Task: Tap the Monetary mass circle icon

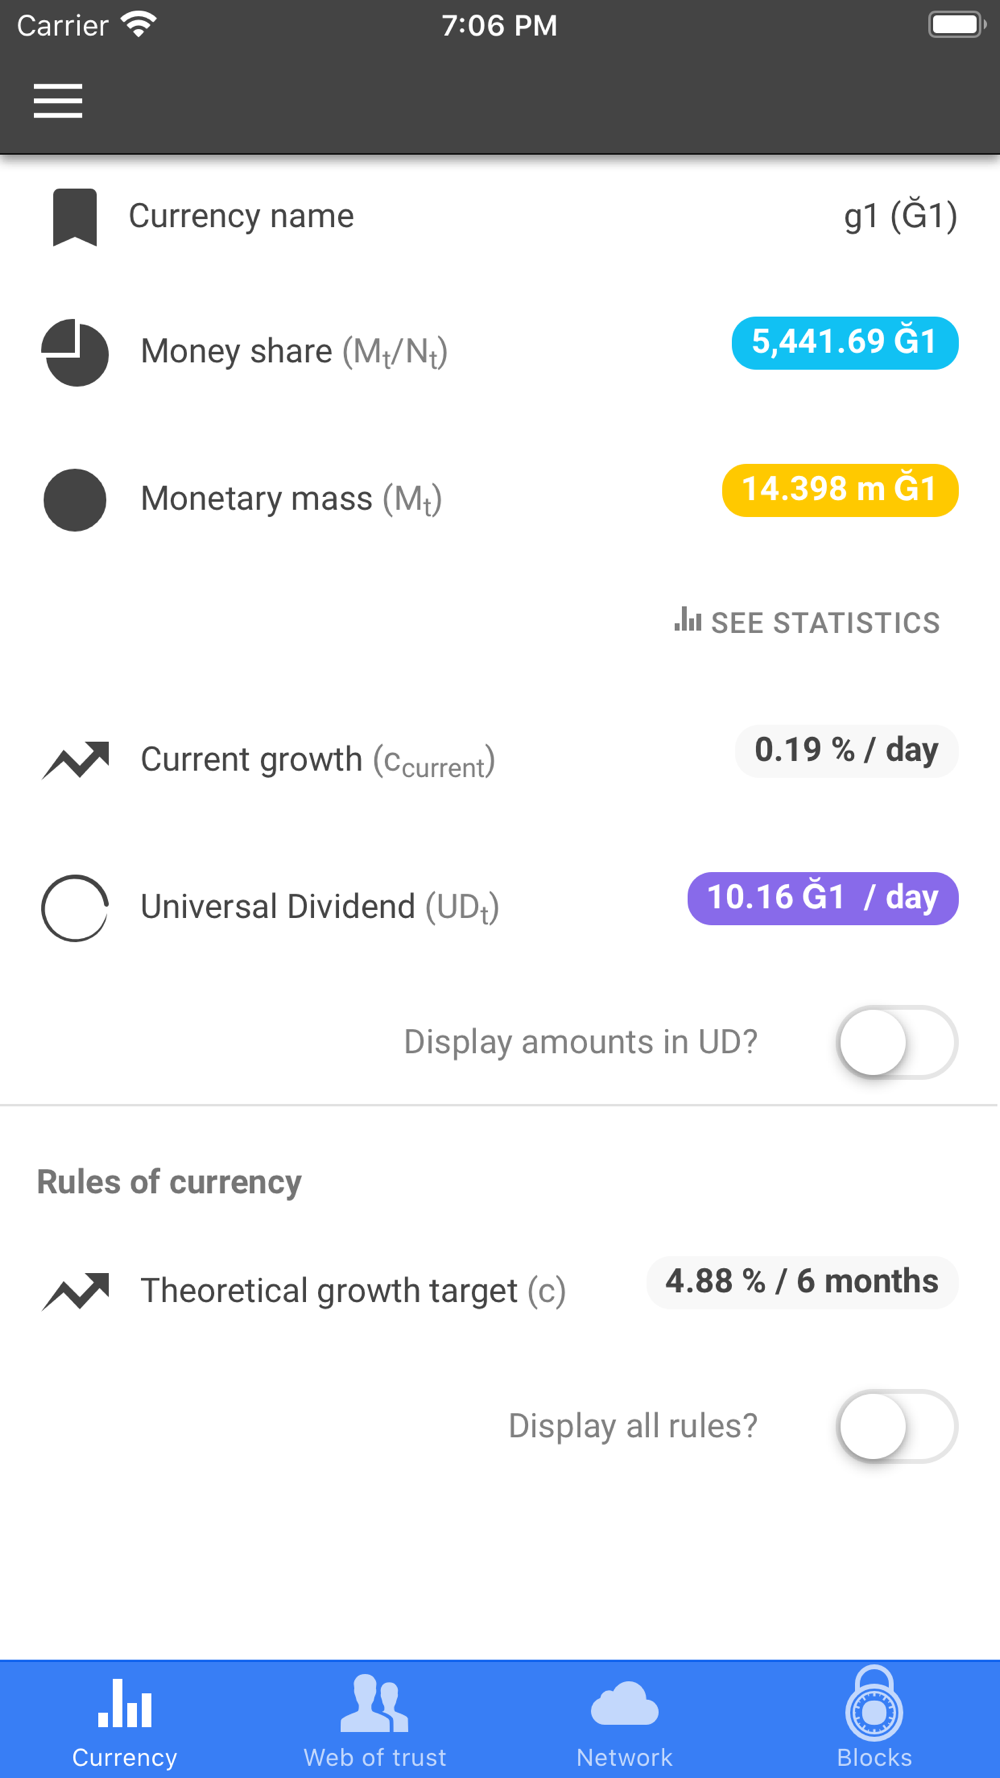Action: click(x=75, y=499)
